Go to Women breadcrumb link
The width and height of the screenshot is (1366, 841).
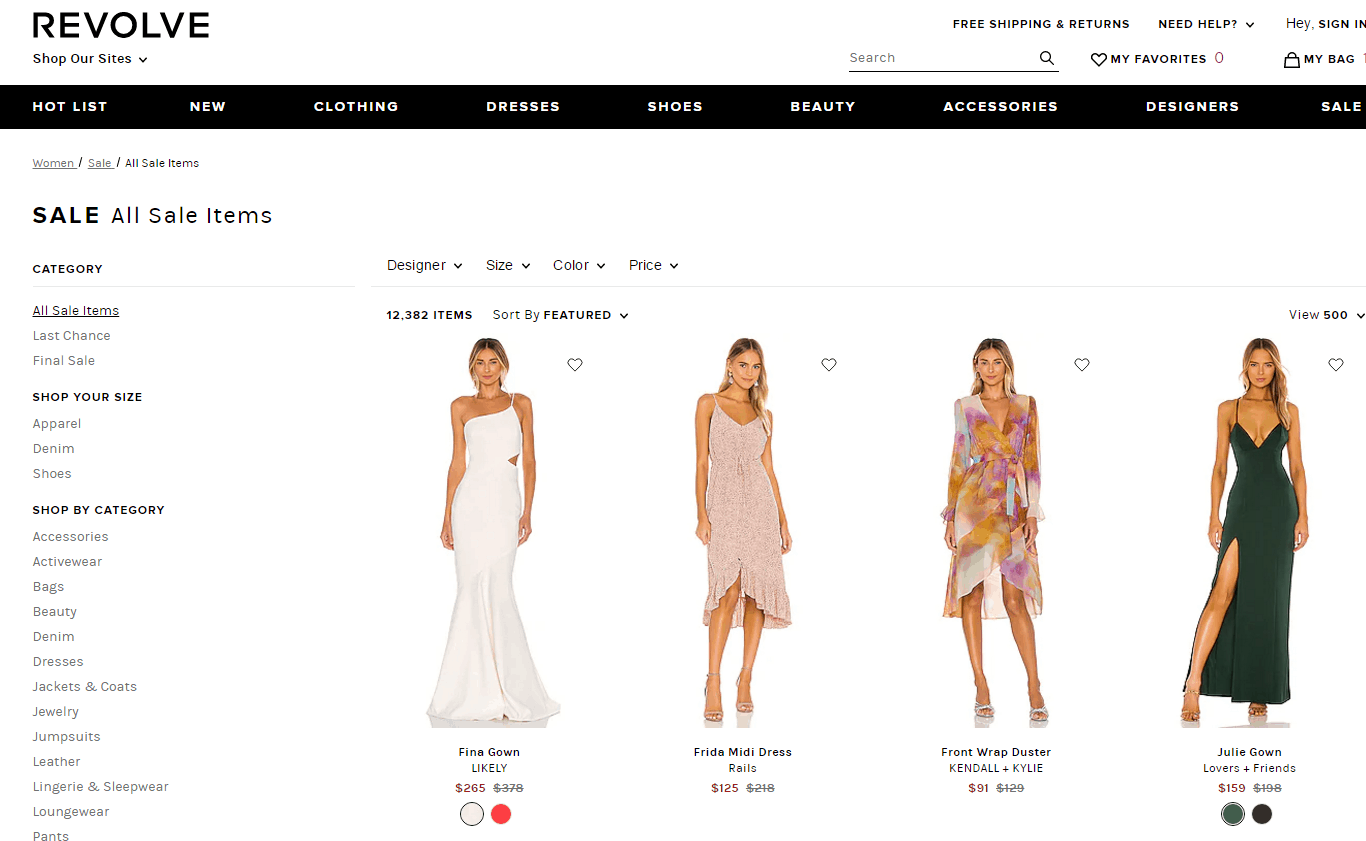53,163
